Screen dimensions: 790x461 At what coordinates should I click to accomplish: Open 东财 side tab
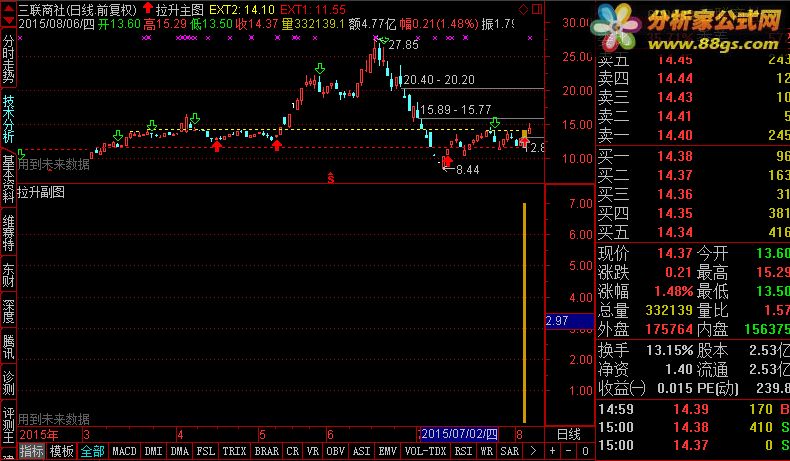pos(9,275)
